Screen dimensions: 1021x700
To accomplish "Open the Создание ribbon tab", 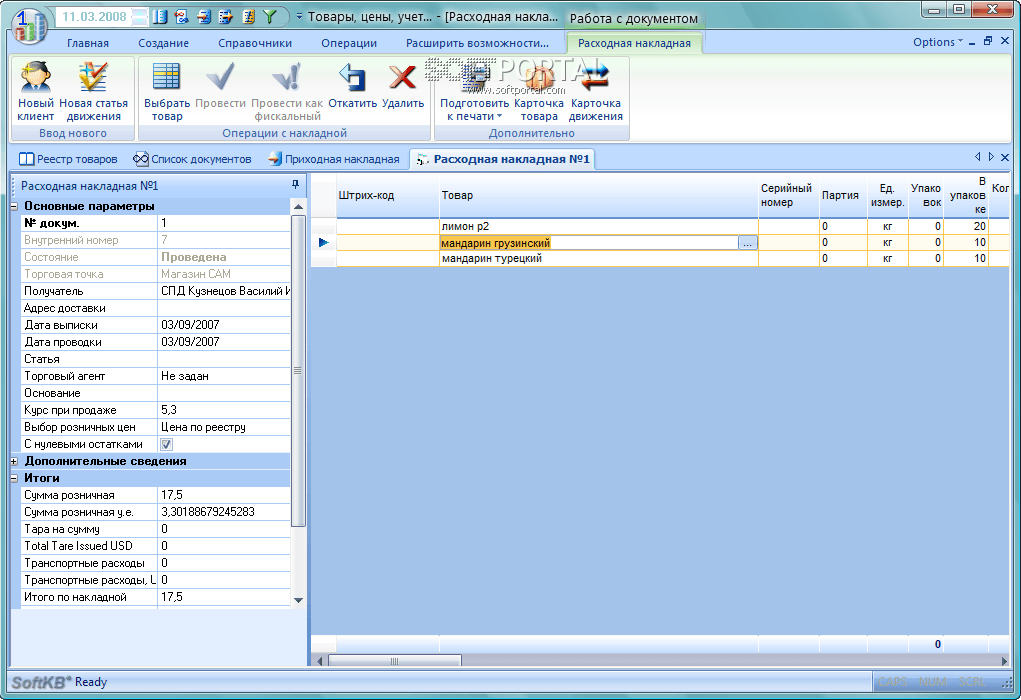I will tap(163, 43).
